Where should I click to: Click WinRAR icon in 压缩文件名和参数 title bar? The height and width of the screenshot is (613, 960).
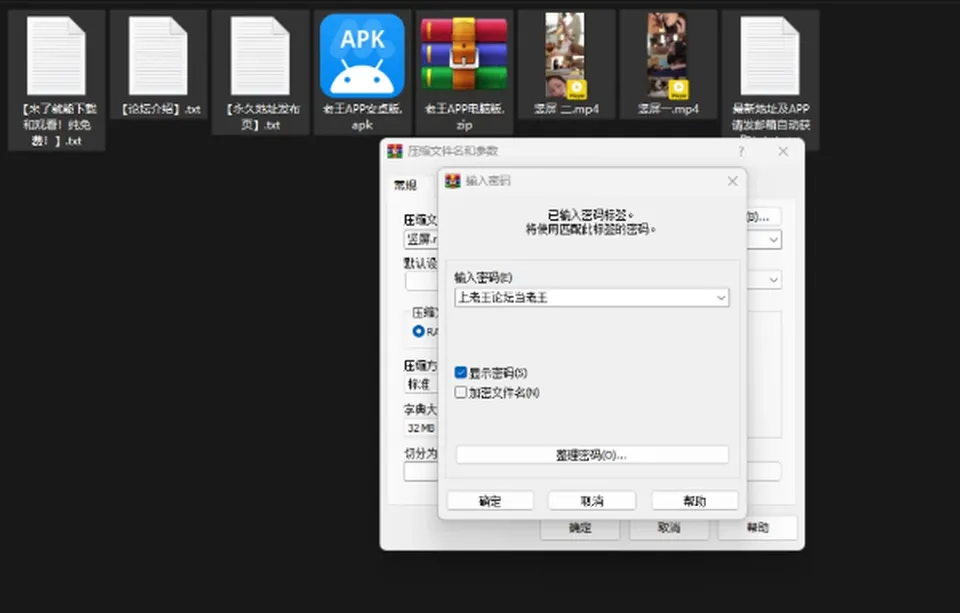click(x=395, y=151)
